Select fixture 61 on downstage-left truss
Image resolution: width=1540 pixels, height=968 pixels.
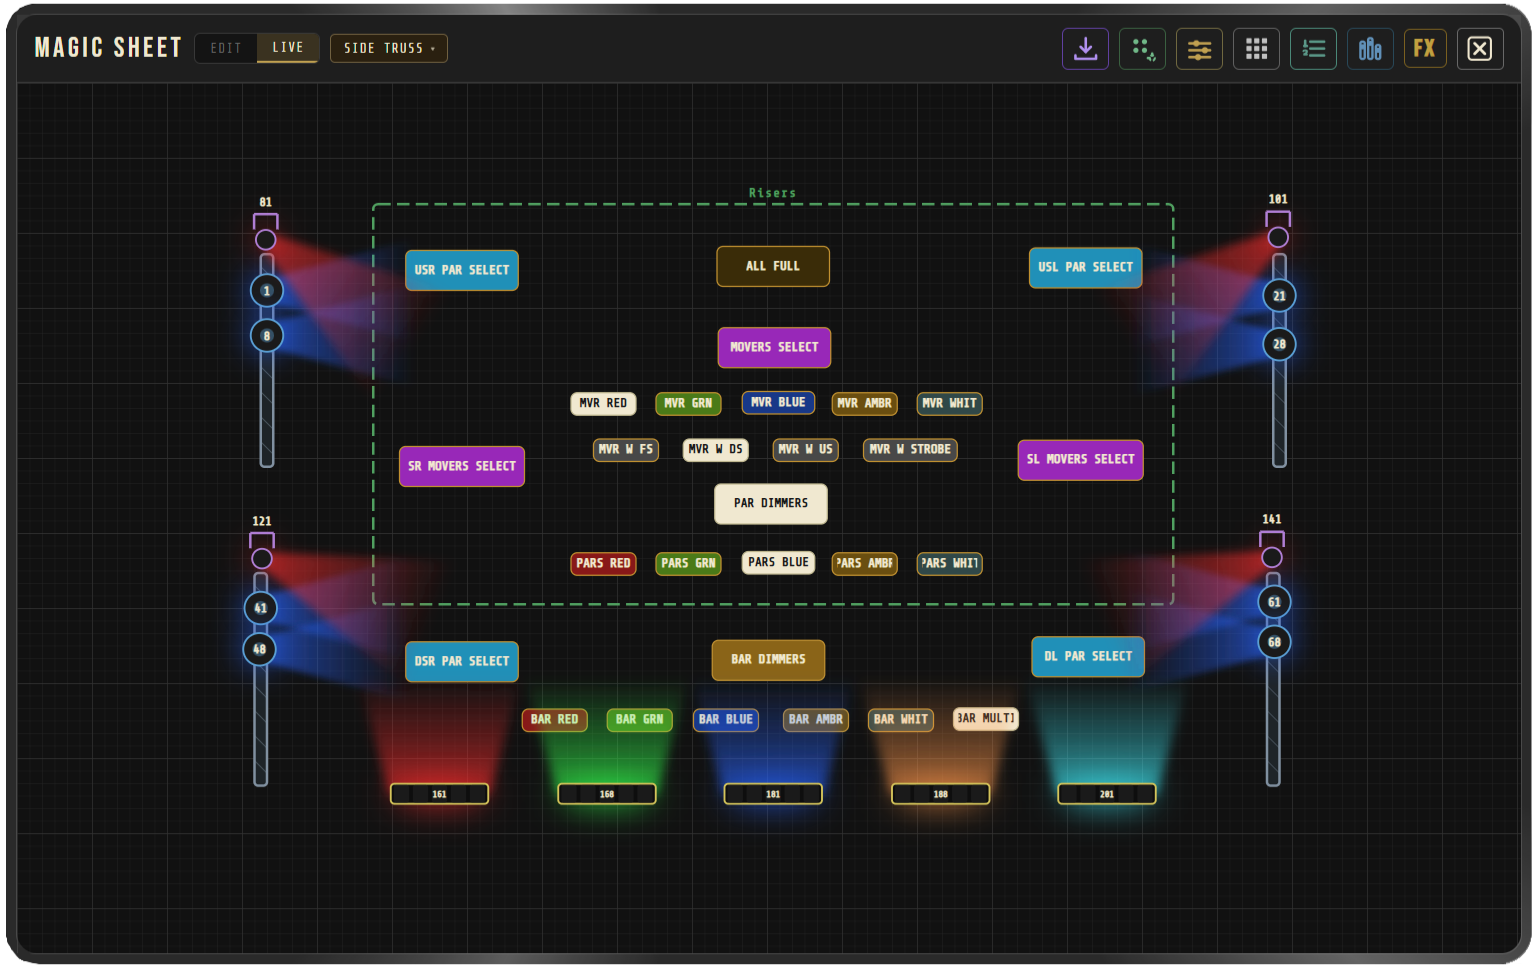point(1274,602)
